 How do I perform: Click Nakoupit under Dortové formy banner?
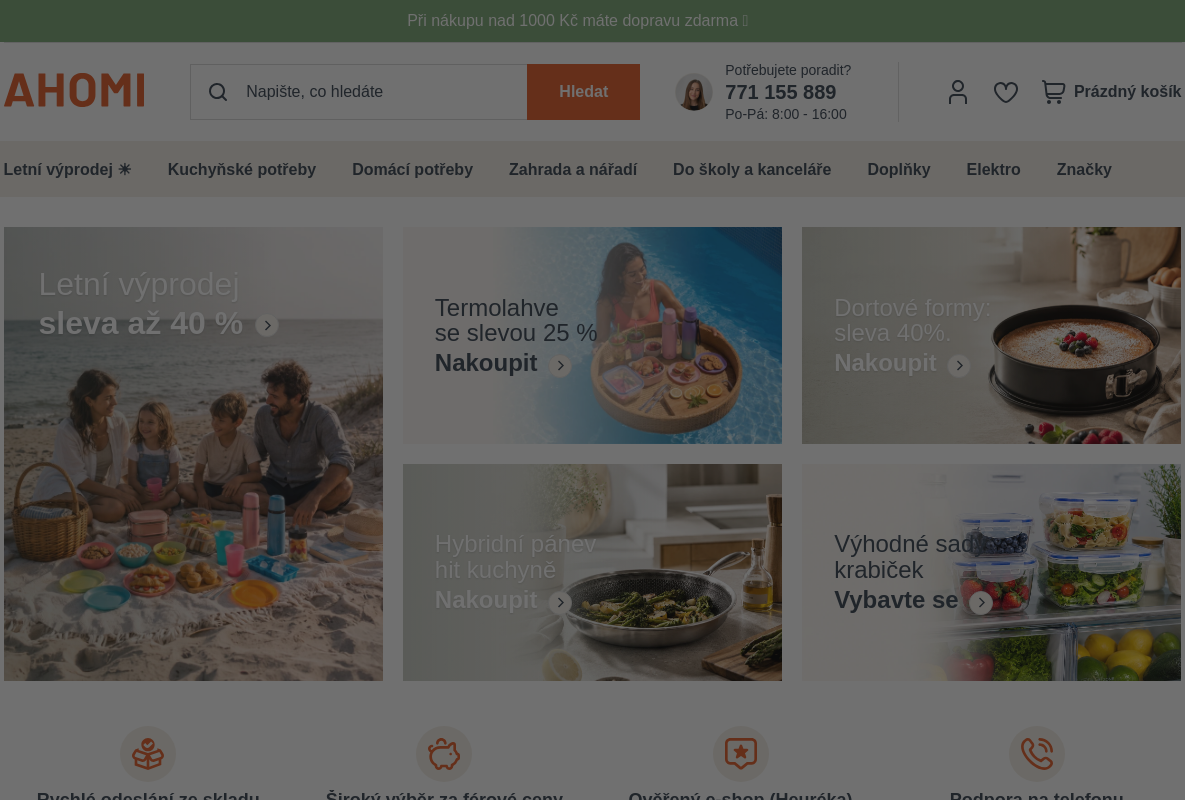pos(885,363)
